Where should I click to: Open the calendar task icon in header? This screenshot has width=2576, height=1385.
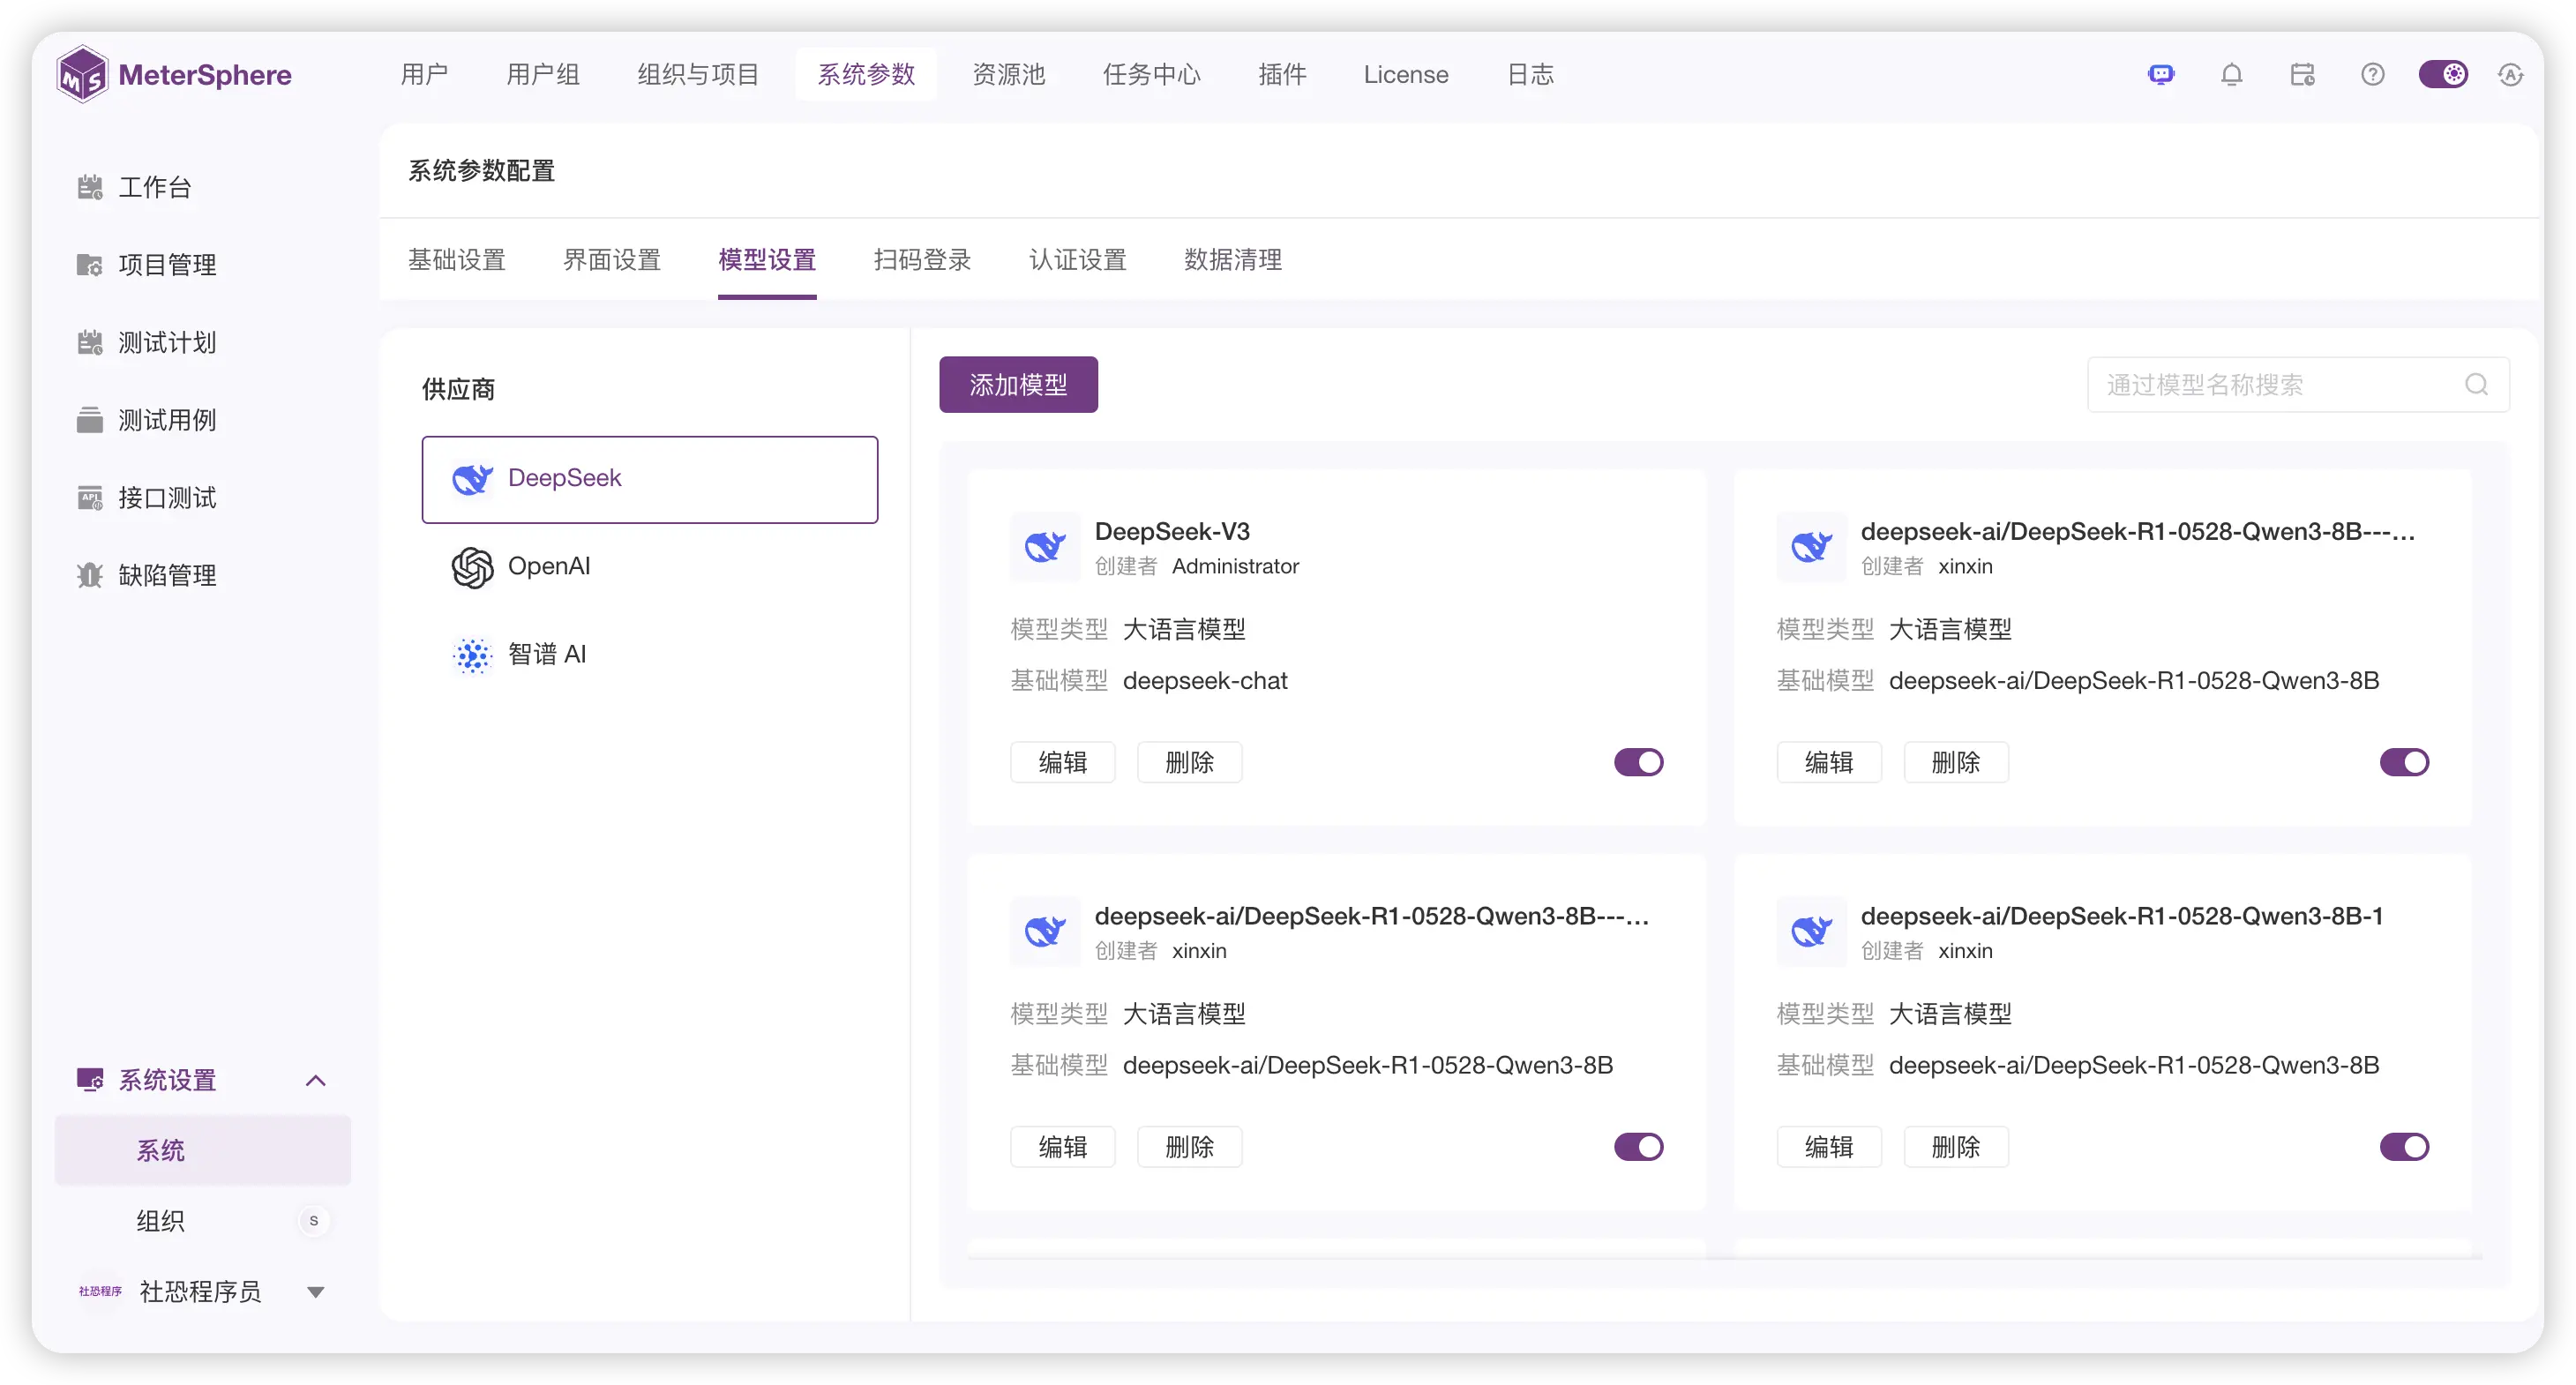(2302, 74)
